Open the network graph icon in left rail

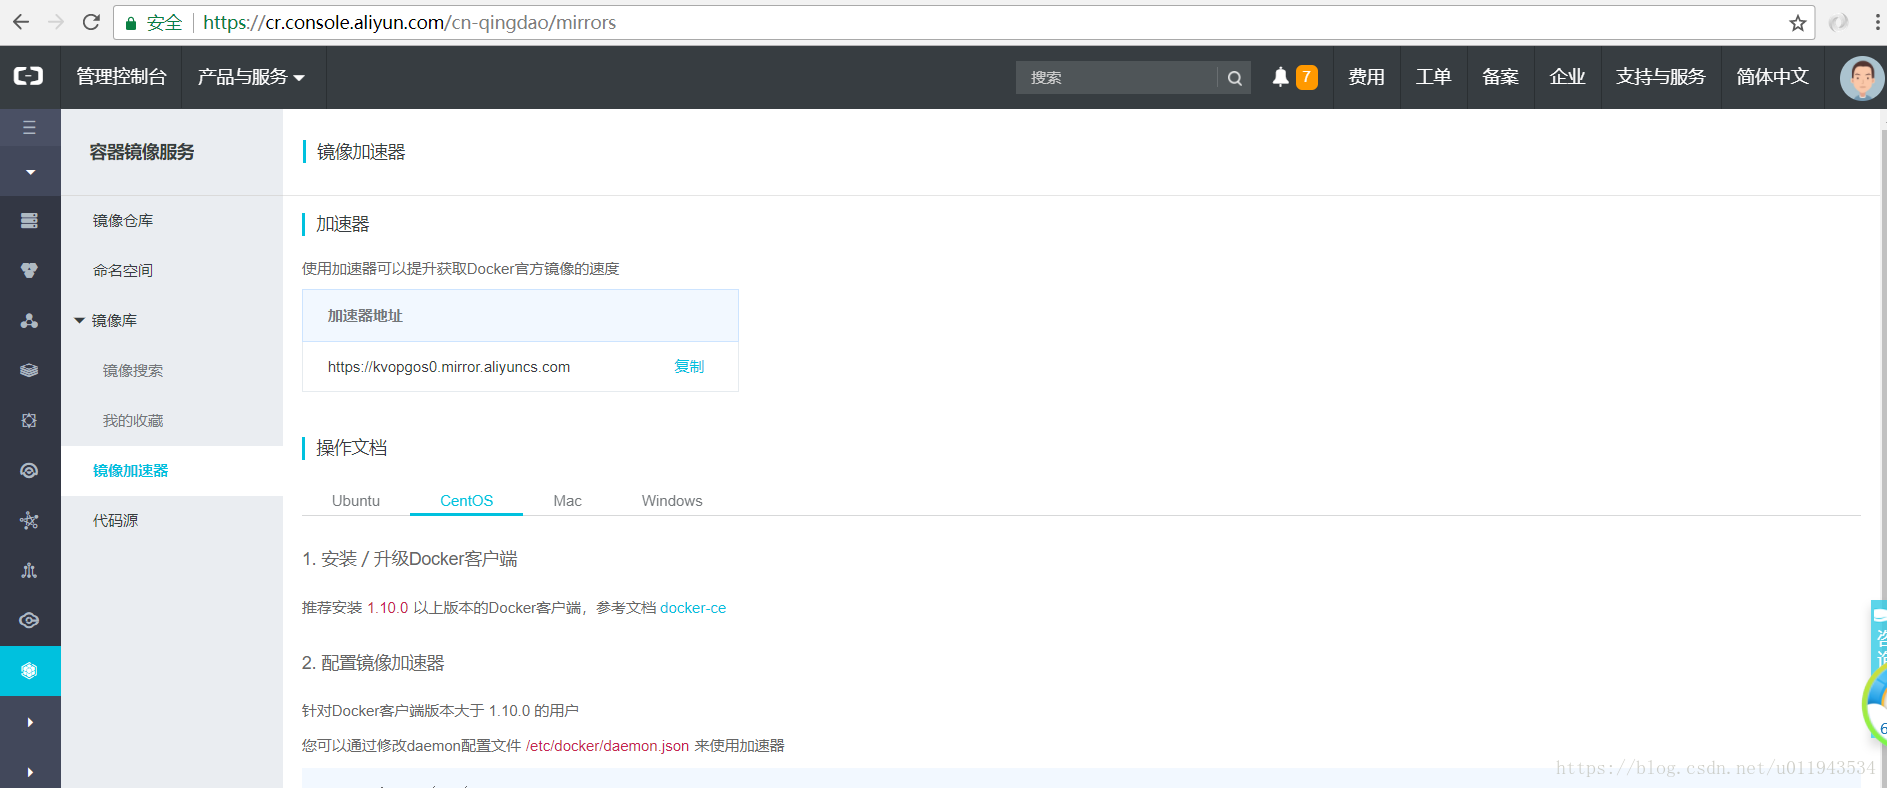point(30,520)
